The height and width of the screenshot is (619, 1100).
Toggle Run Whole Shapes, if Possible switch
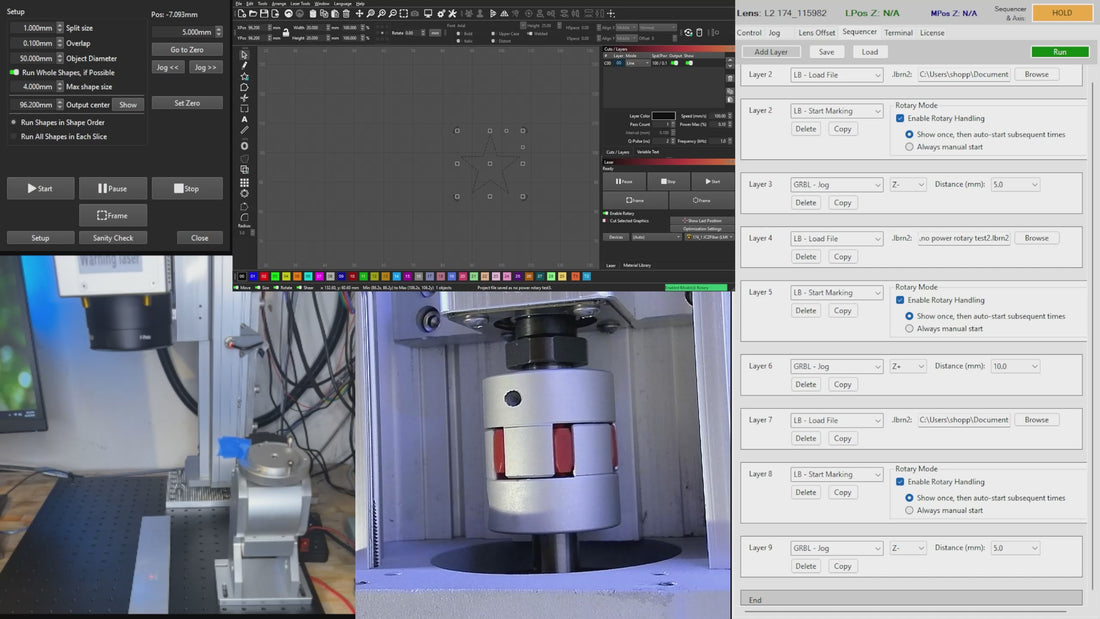15,73
